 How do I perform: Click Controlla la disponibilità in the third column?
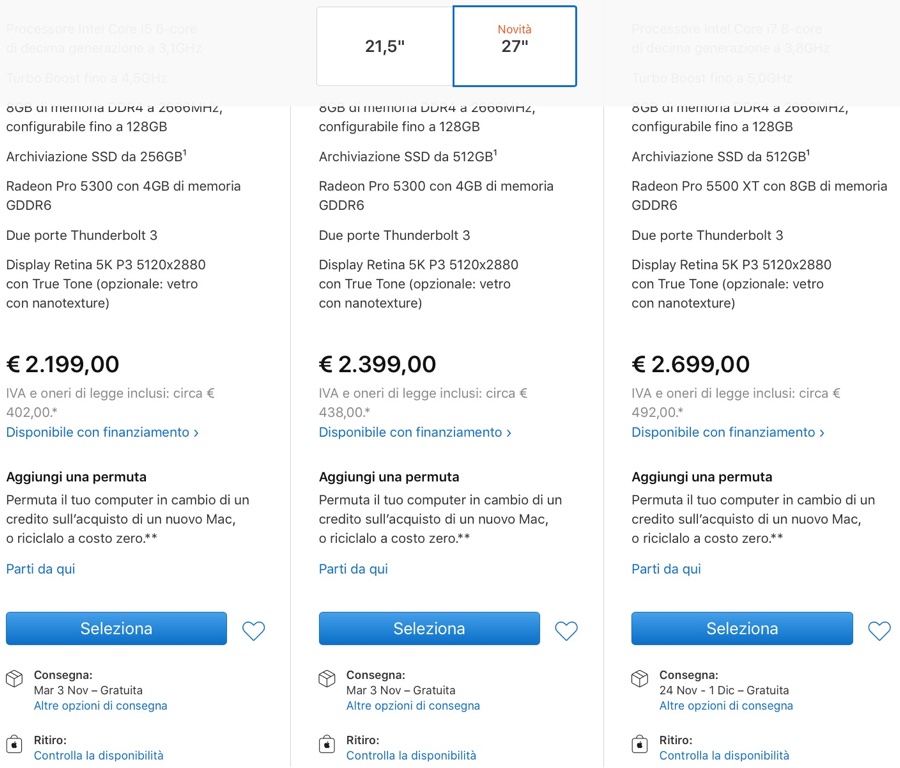click(x=724, y=756)
